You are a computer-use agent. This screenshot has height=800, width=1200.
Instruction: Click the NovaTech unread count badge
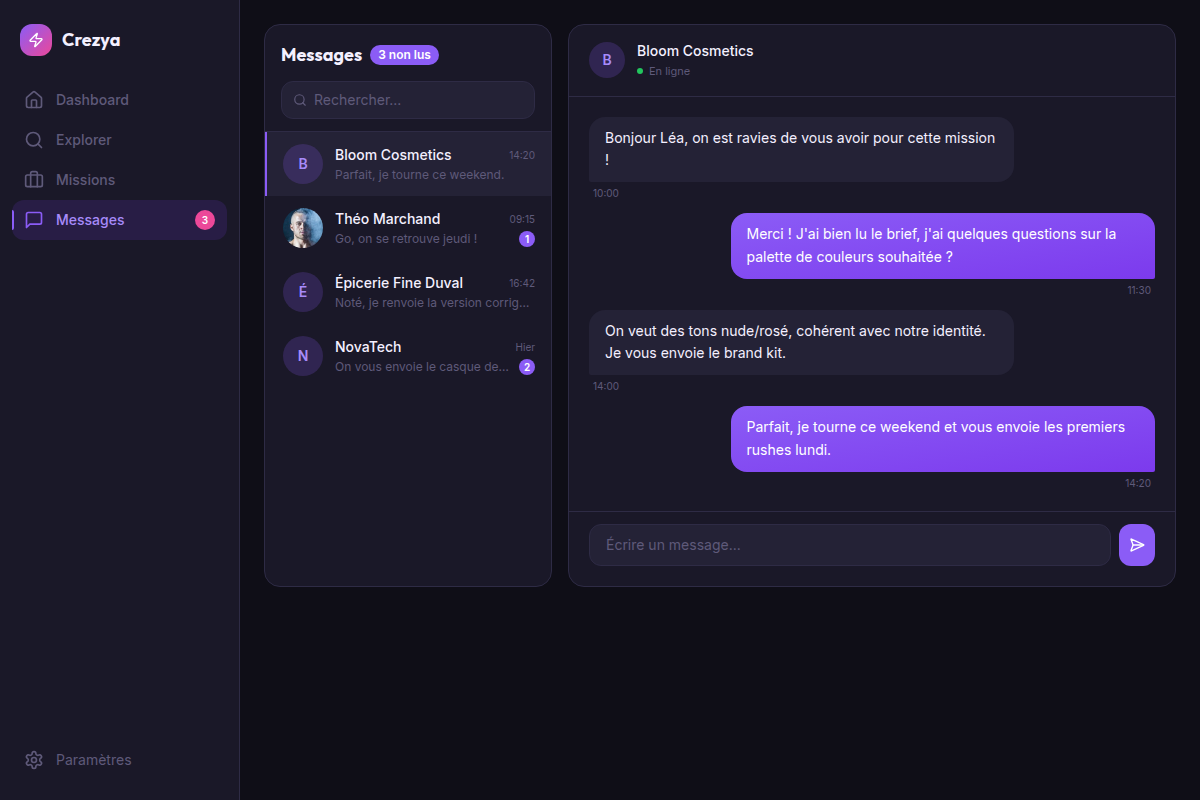(527, 367)
